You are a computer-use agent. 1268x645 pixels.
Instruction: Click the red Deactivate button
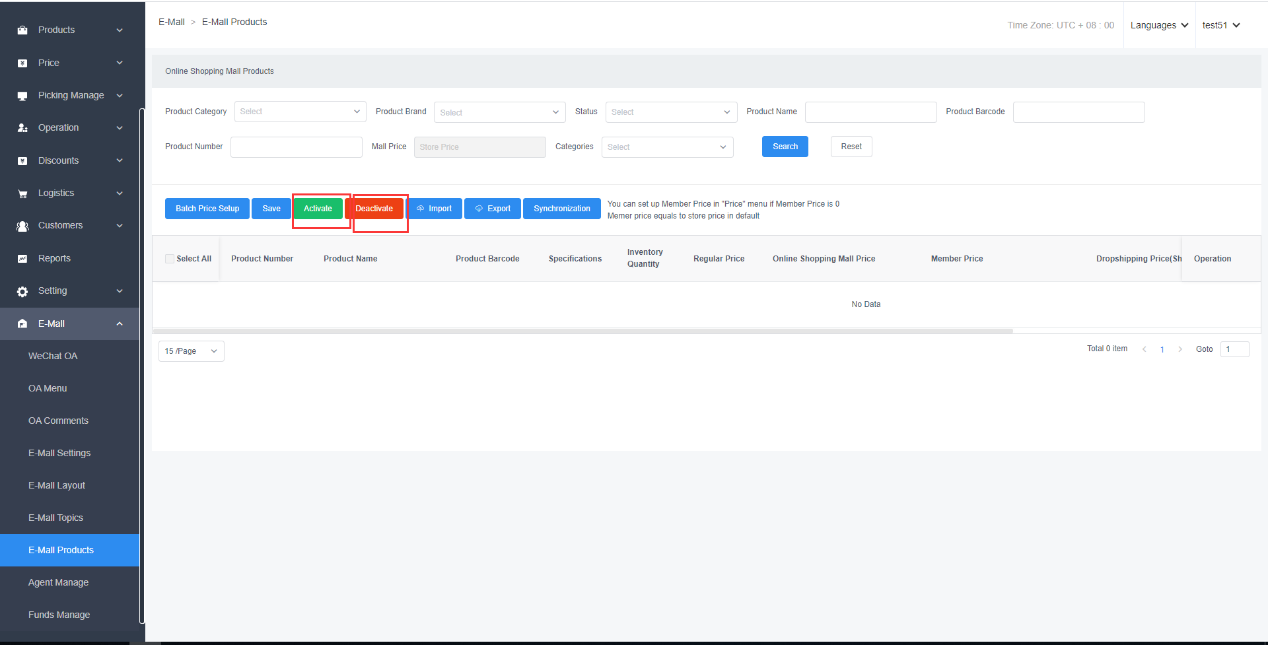(374, 208)
